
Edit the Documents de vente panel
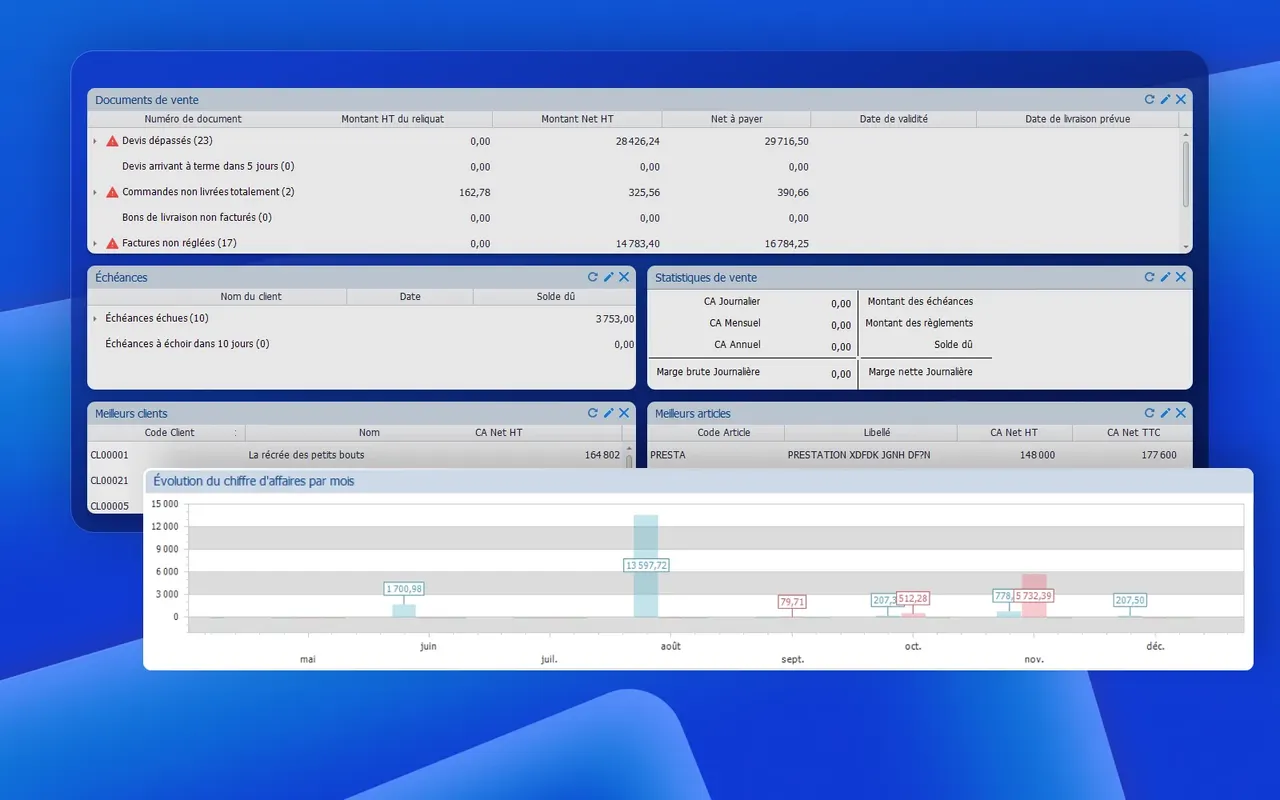point(1165,99)
